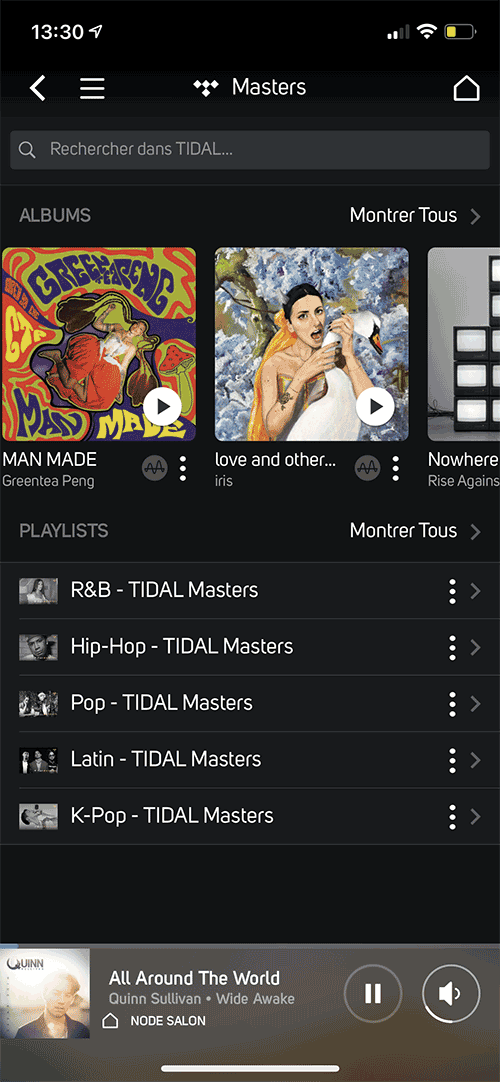Image resolution: width=500 pixels, height=1082 pixels.
Task: Open options for iris album
Action: click(395, 469)
